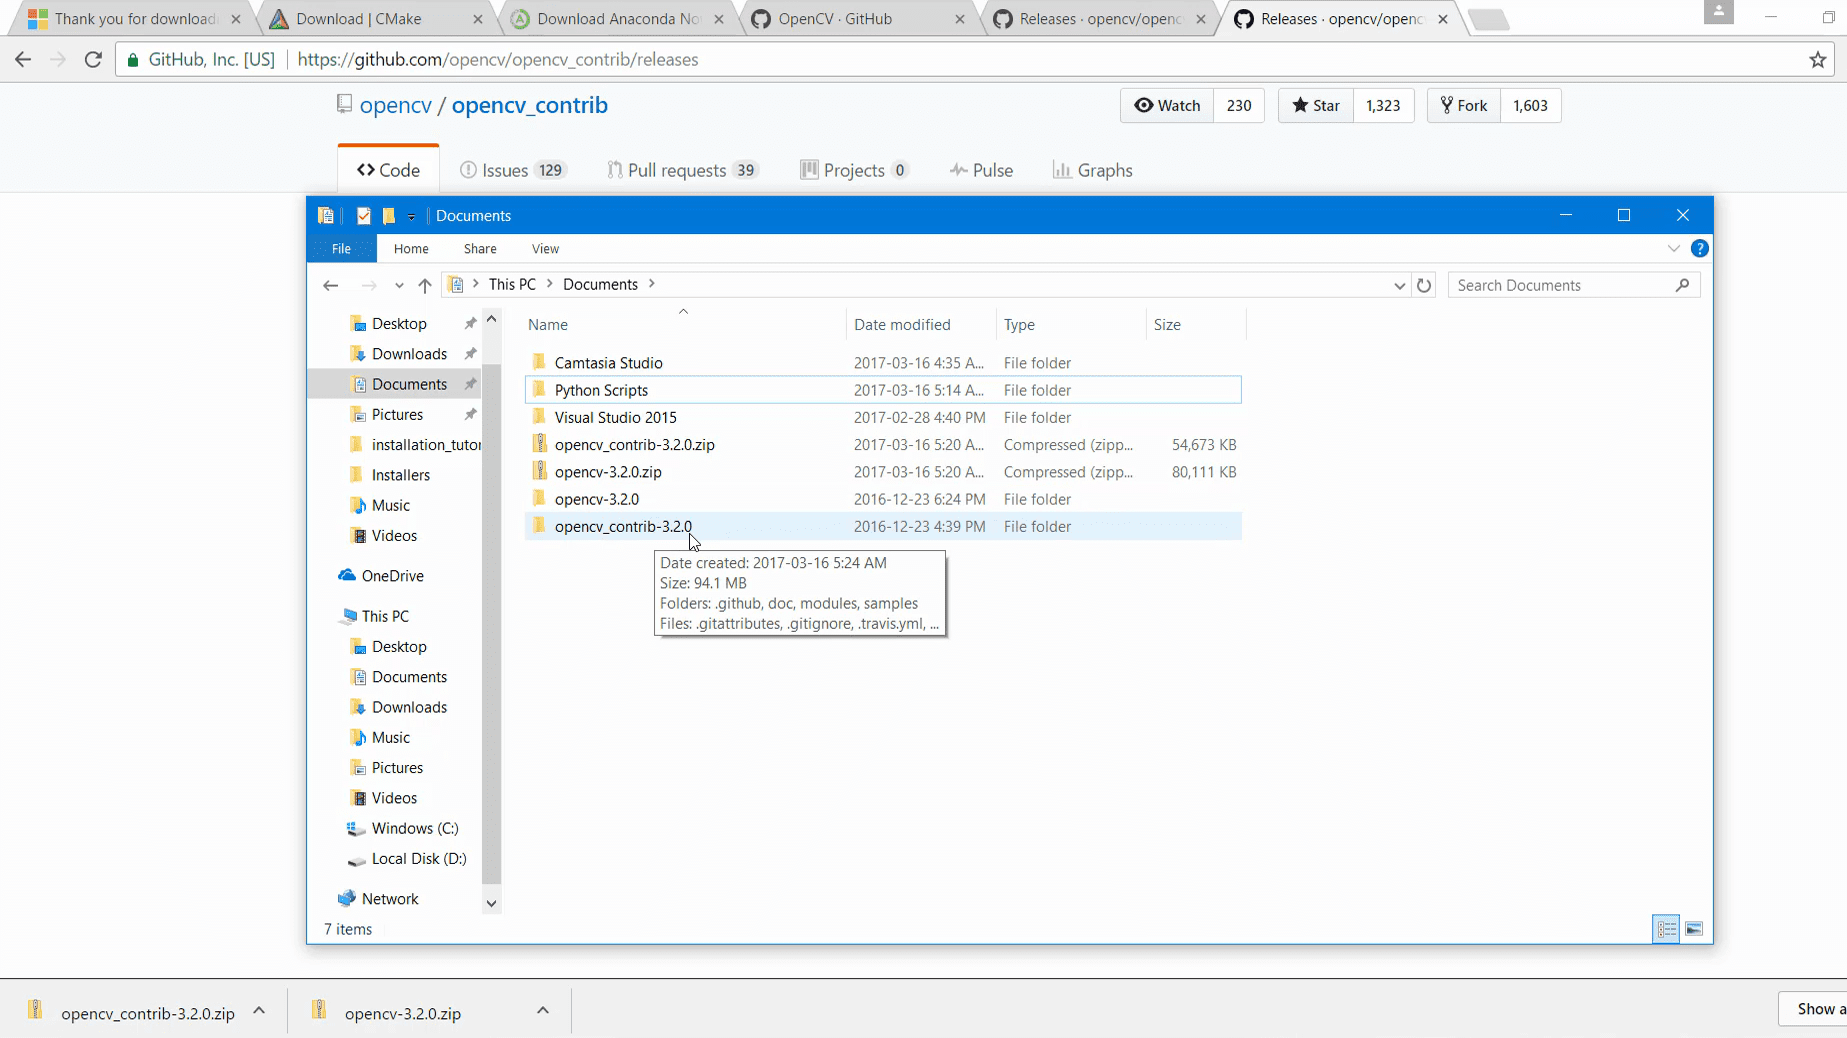
Task: Fork the opencv_contrib repository
Action: click(x=1463, y=105)
